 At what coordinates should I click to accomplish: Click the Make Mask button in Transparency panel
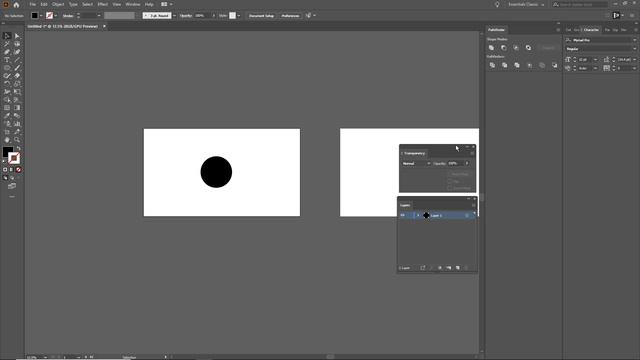click(x=460, y=174)
